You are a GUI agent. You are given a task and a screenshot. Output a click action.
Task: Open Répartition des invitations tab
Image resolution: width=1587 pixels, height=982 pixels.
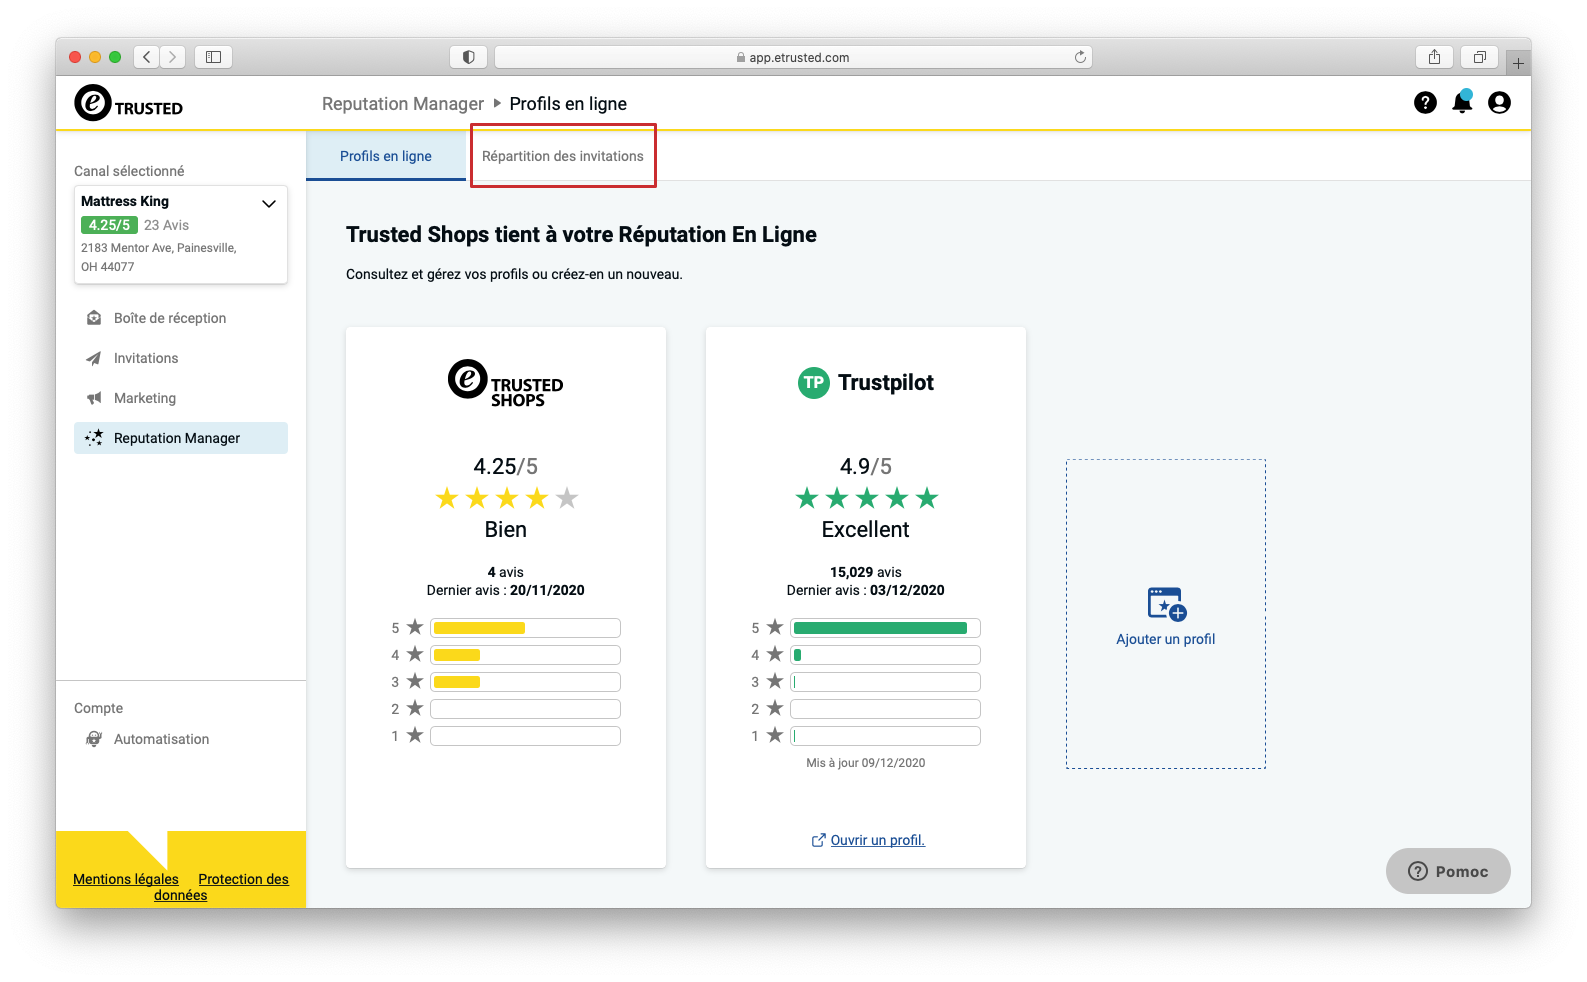point(563,156)
